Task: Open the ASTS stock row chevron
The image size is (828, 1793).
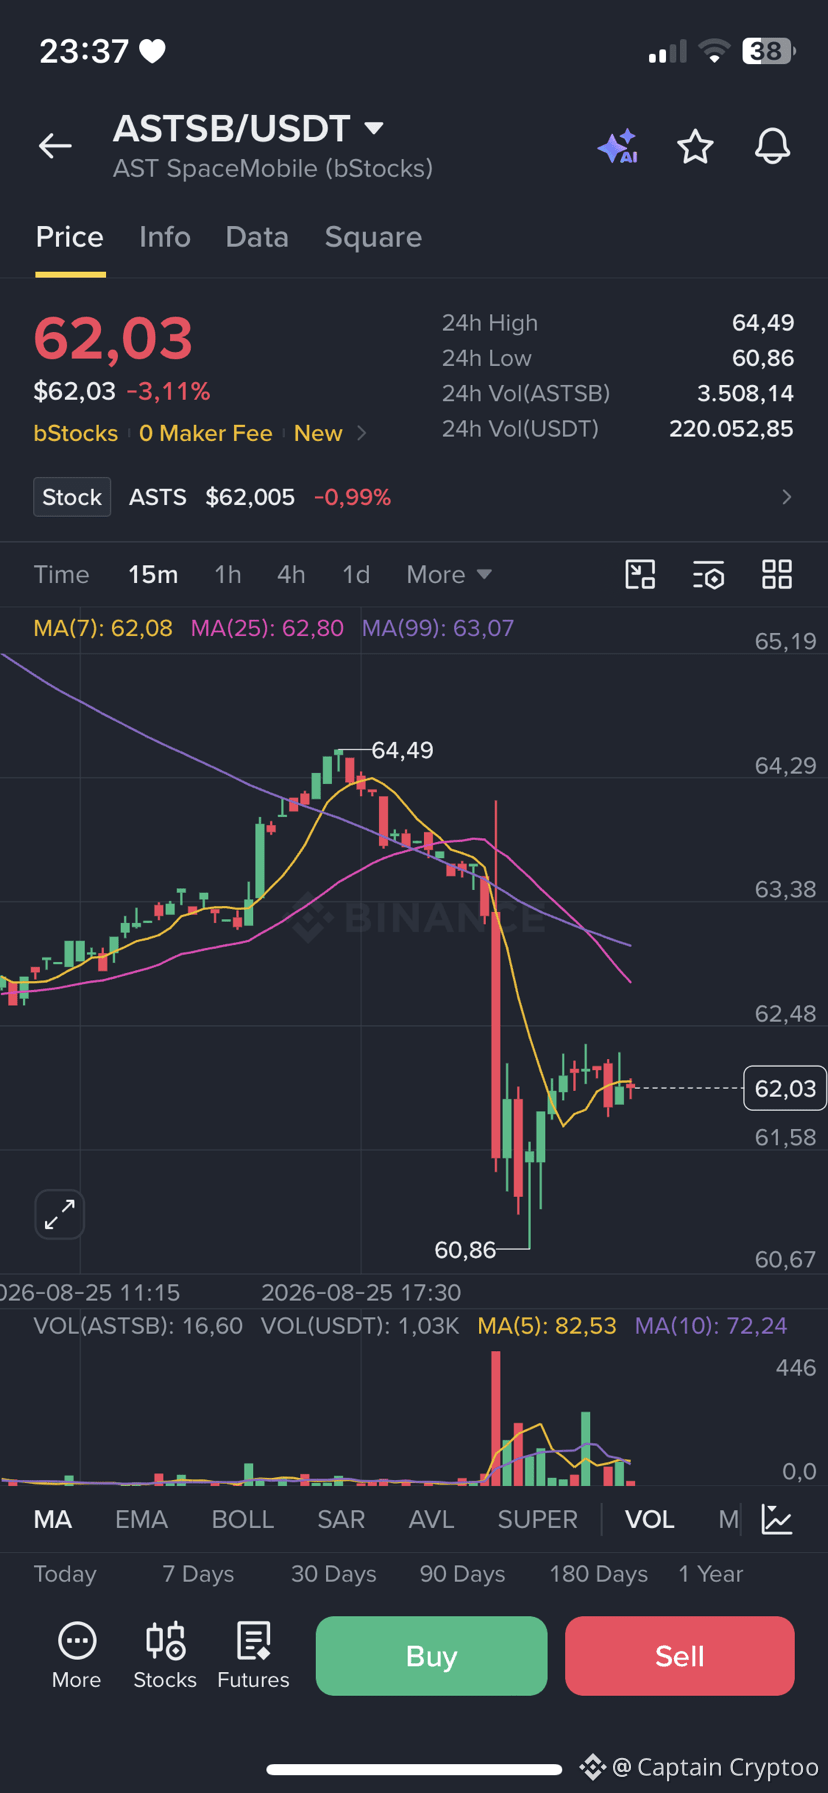Action: (x=787, y=497)
